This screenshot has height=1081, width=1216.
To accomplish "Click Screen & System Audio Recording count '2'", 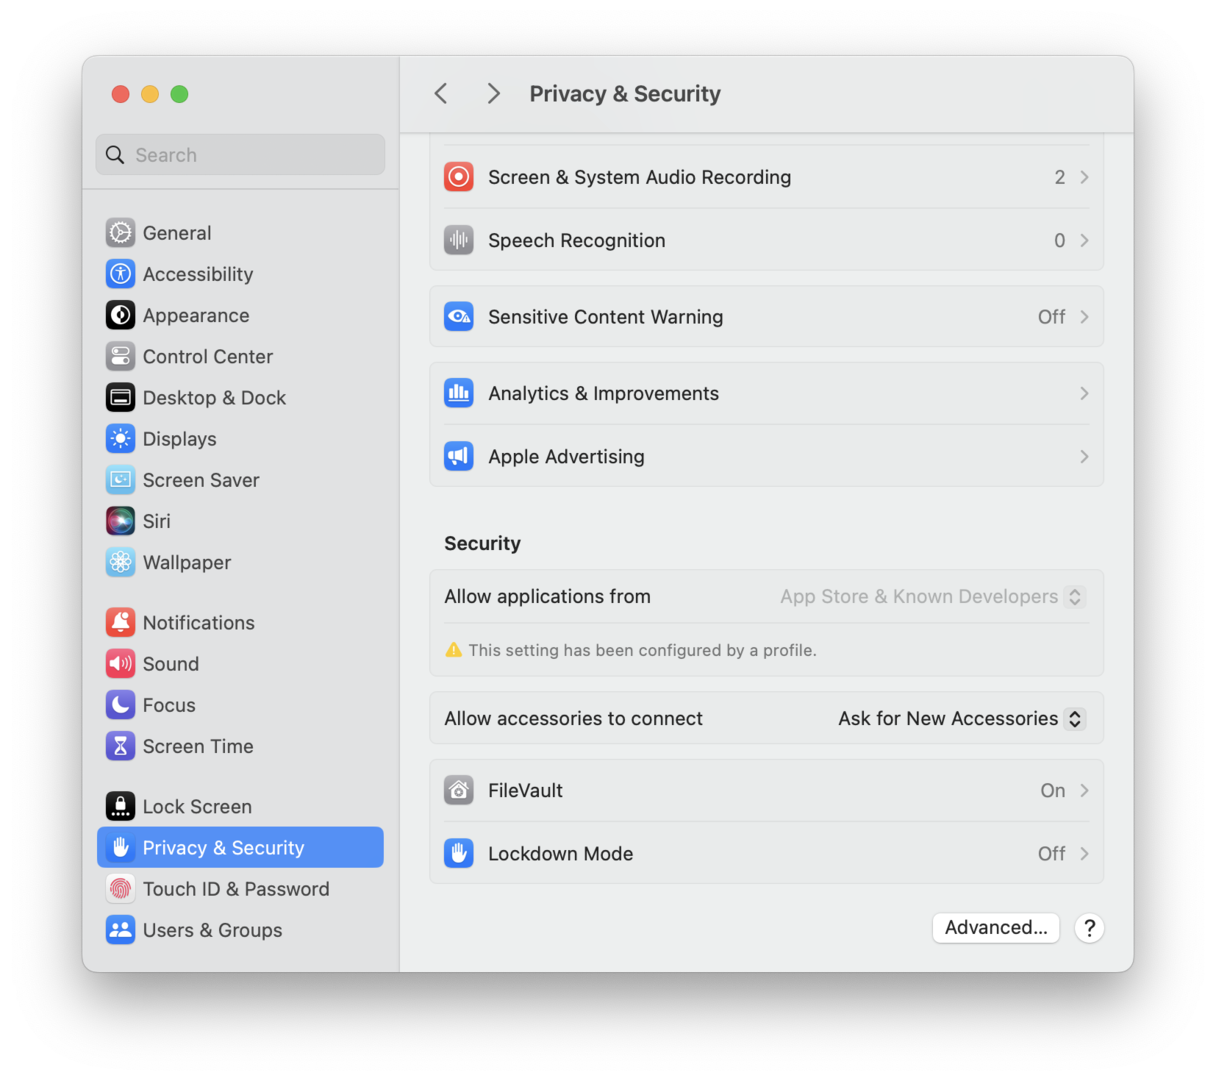I will point(1060,177).
